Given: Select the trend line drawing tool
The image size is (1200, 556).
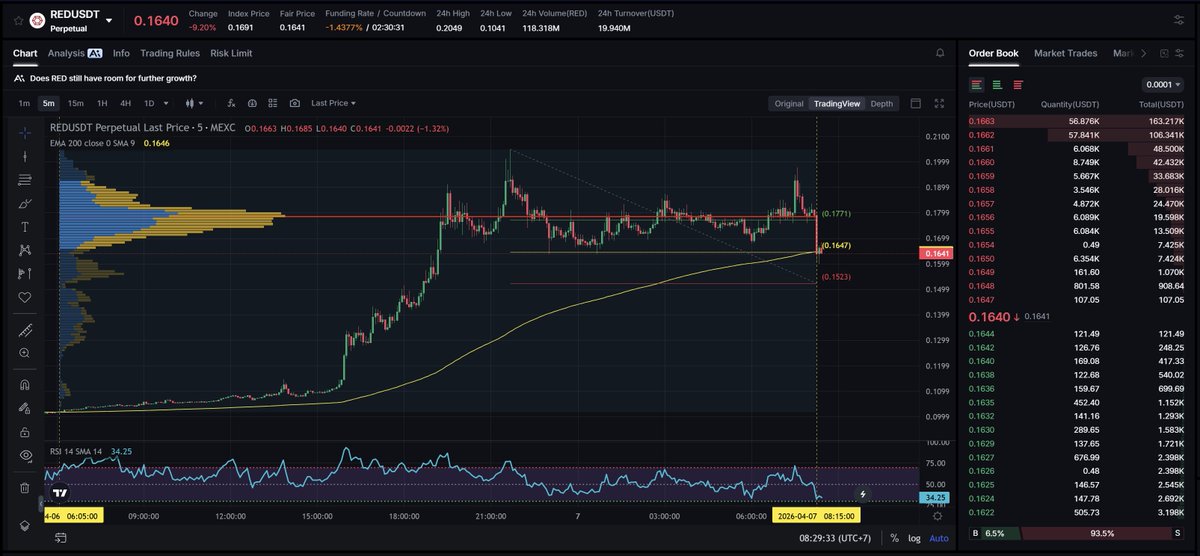Looking at the screenshot, I should coord(25,156).
